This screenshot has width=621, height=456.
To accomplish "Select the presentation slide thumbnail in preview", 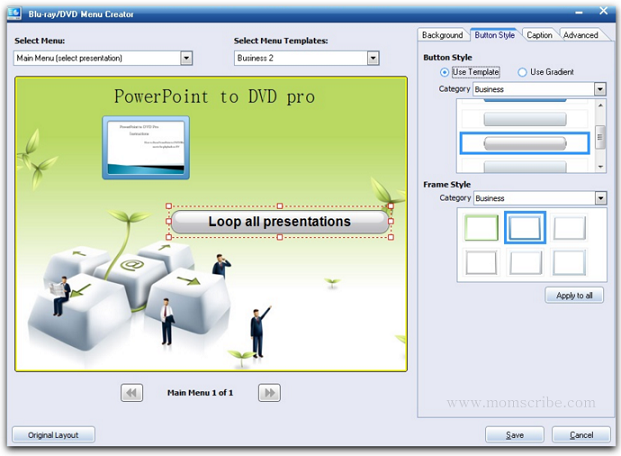I will pyautogui.click(x=146, y=147).
